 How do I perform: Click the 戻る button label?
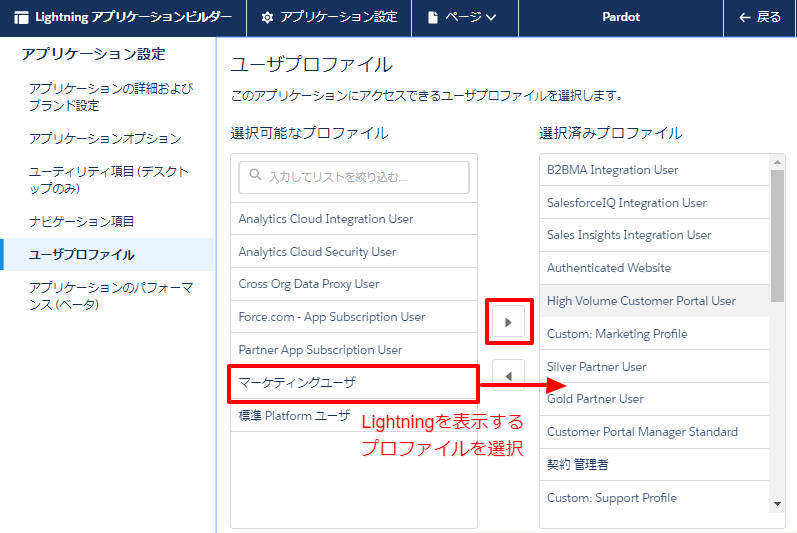pos(768,17)
